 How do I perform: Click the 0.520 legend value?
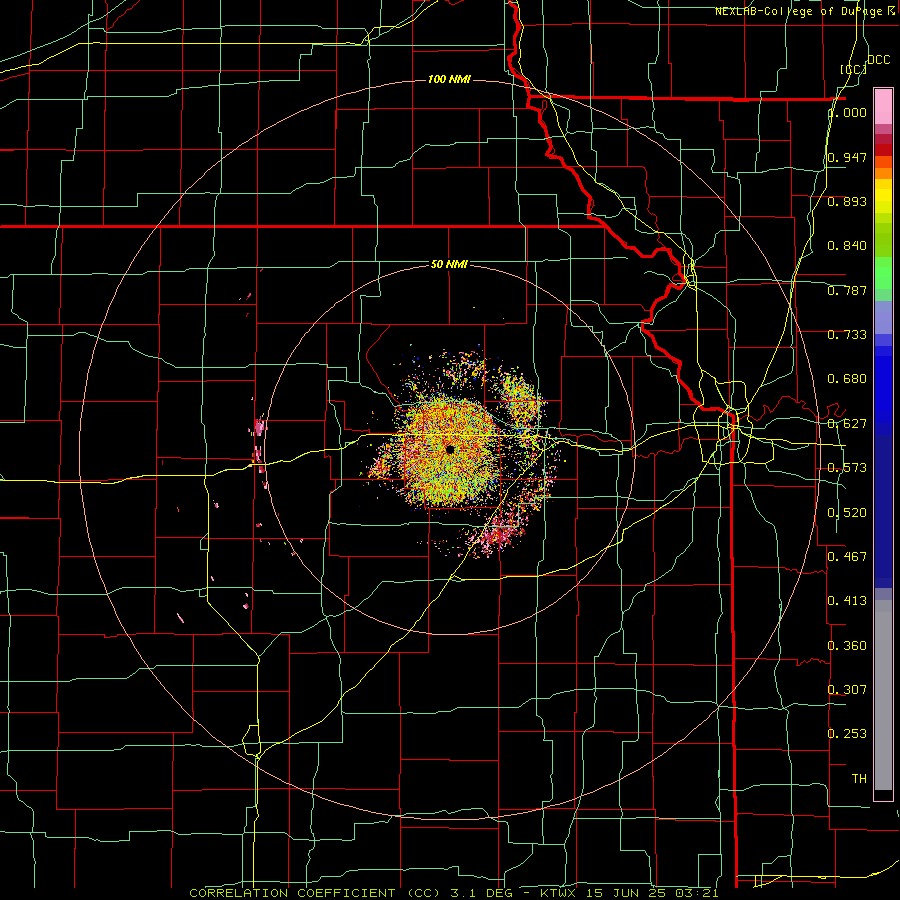coord(847,513)
